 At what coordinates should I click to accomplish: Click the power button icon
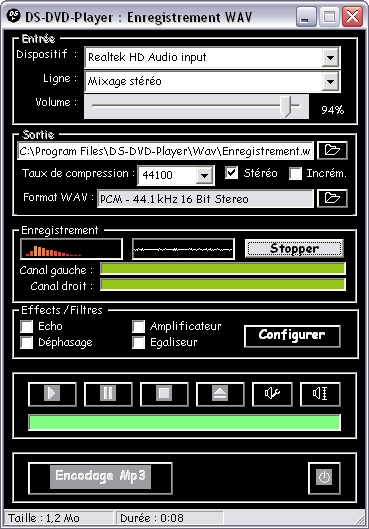(x=324, y=477)
